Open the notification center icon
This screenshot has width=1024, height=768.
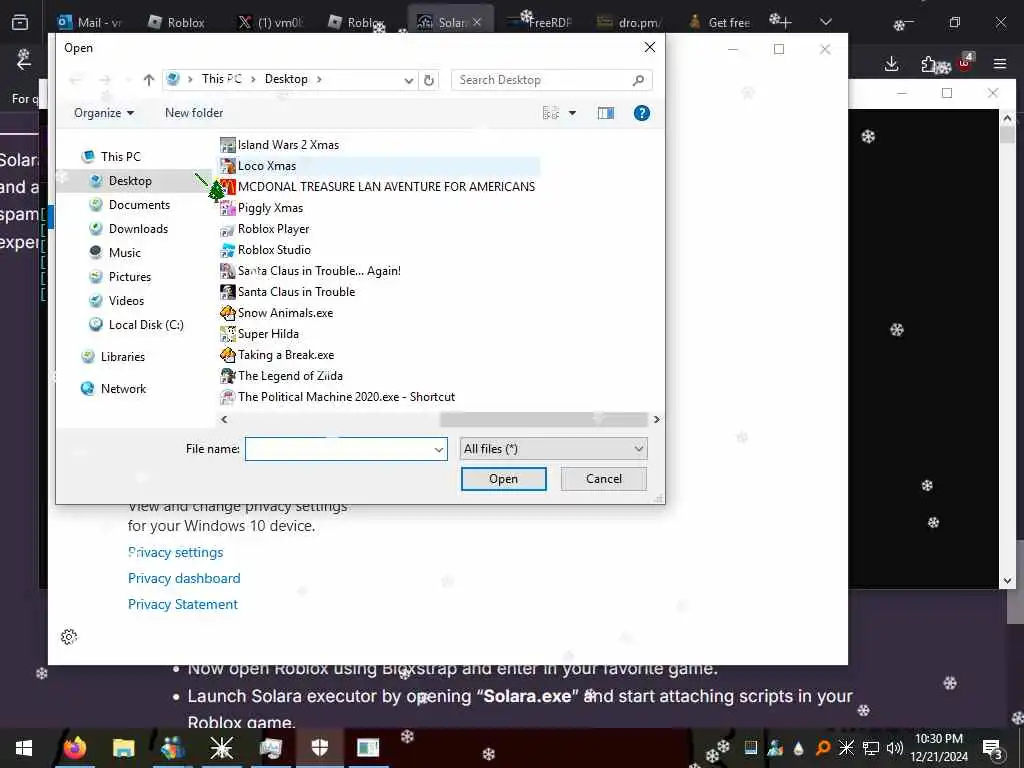point(993,748)
